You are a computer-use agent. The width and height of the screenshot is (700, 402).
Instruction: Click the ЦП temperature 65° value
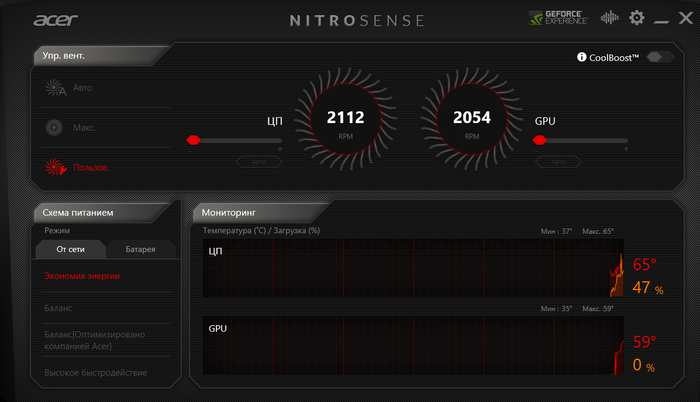coord(644,264)
